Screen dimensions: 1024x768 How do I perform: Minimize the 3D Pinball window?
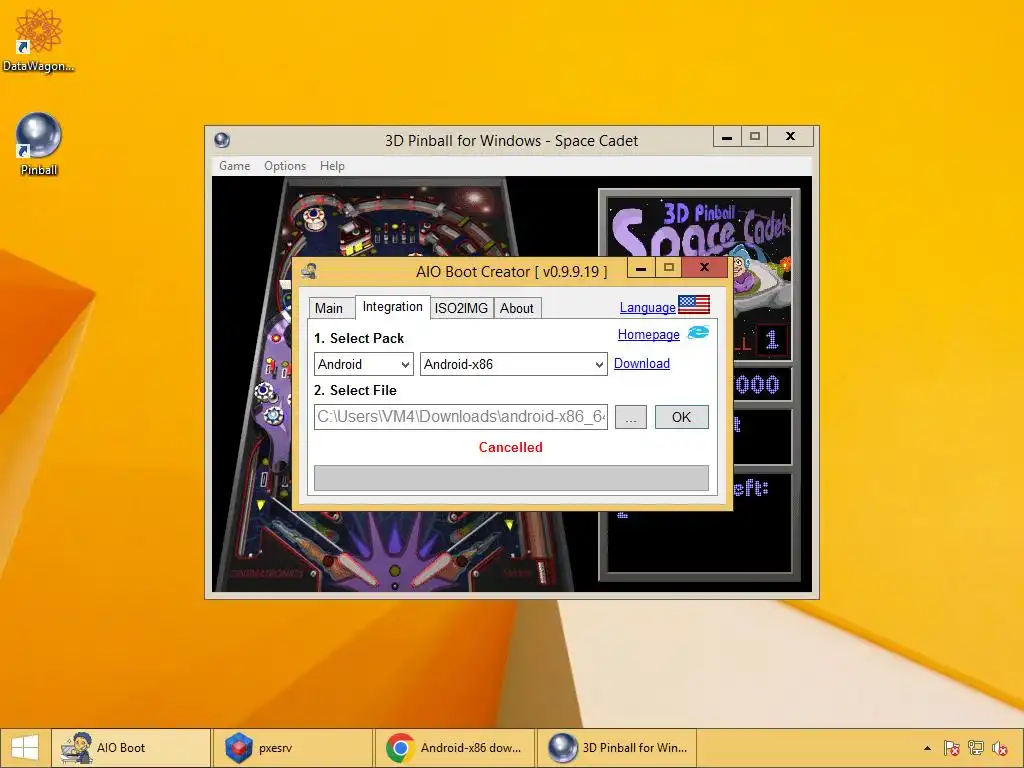727,136
